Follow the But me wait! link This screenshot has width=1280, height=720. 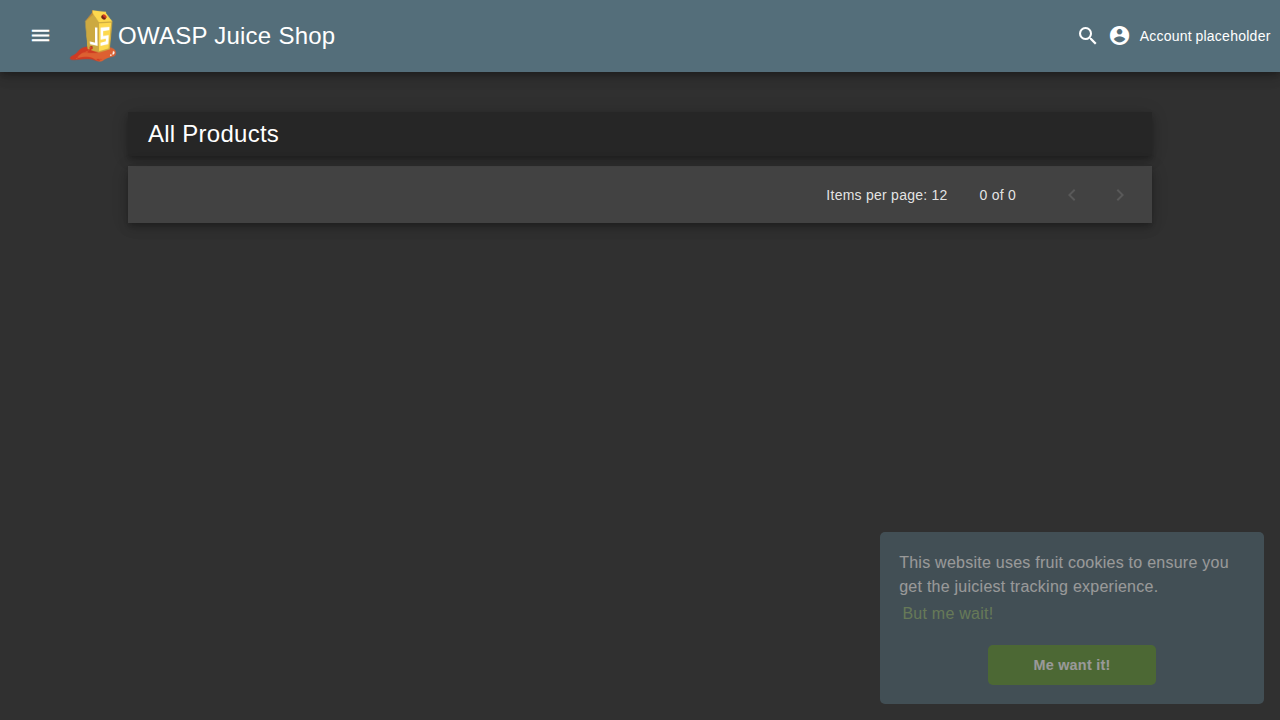pos(947,613)
